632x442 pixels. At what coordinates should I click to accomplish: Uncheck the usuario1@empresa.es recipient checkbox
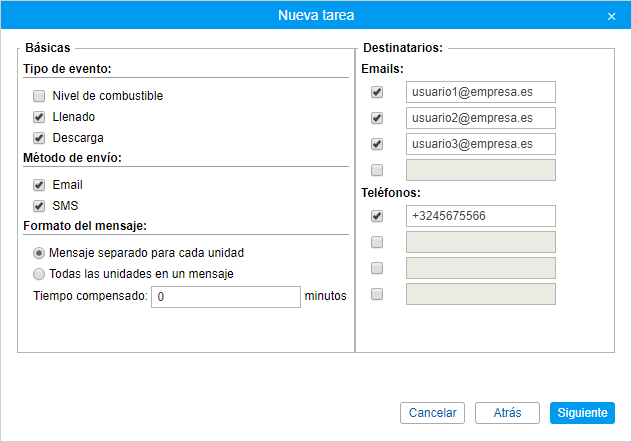(x=377, y=92)
